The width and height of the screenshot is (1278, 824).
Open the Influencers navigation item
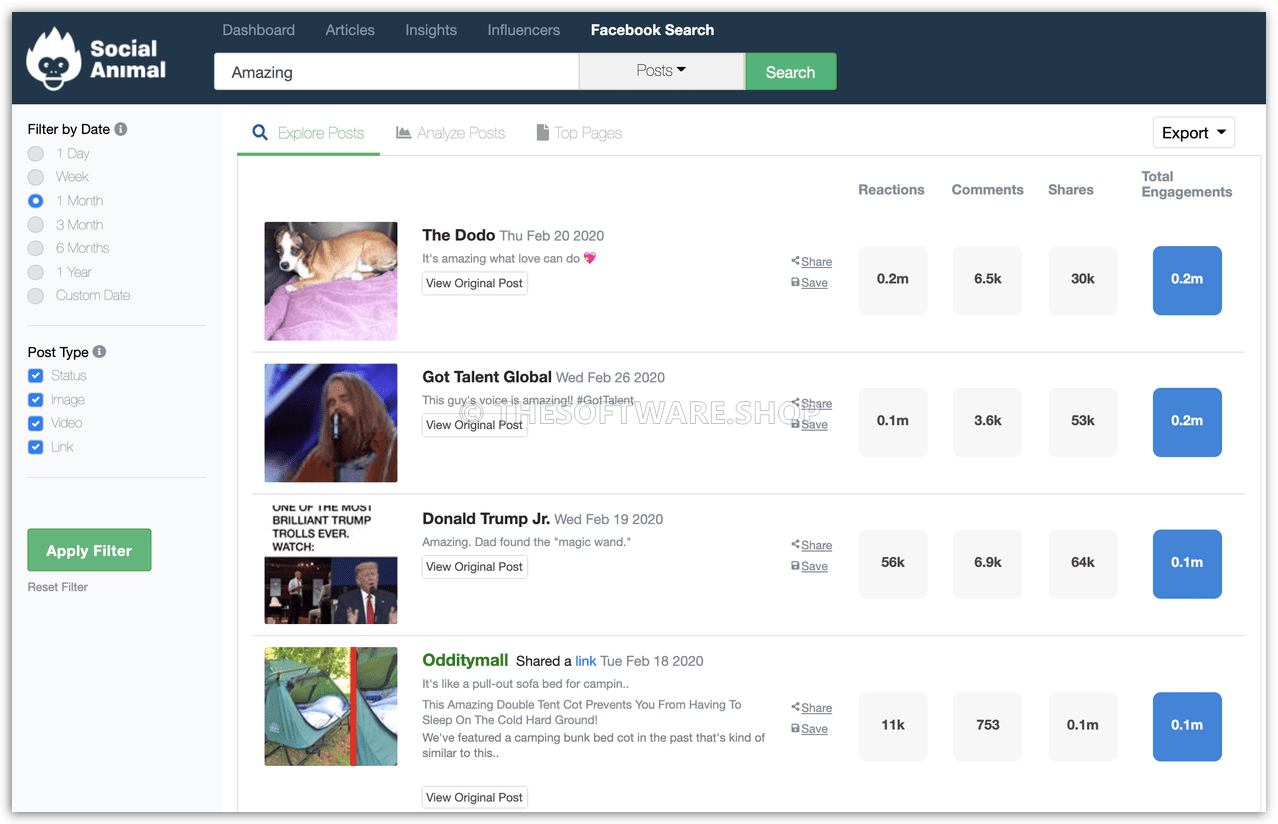tap(523, 30)
